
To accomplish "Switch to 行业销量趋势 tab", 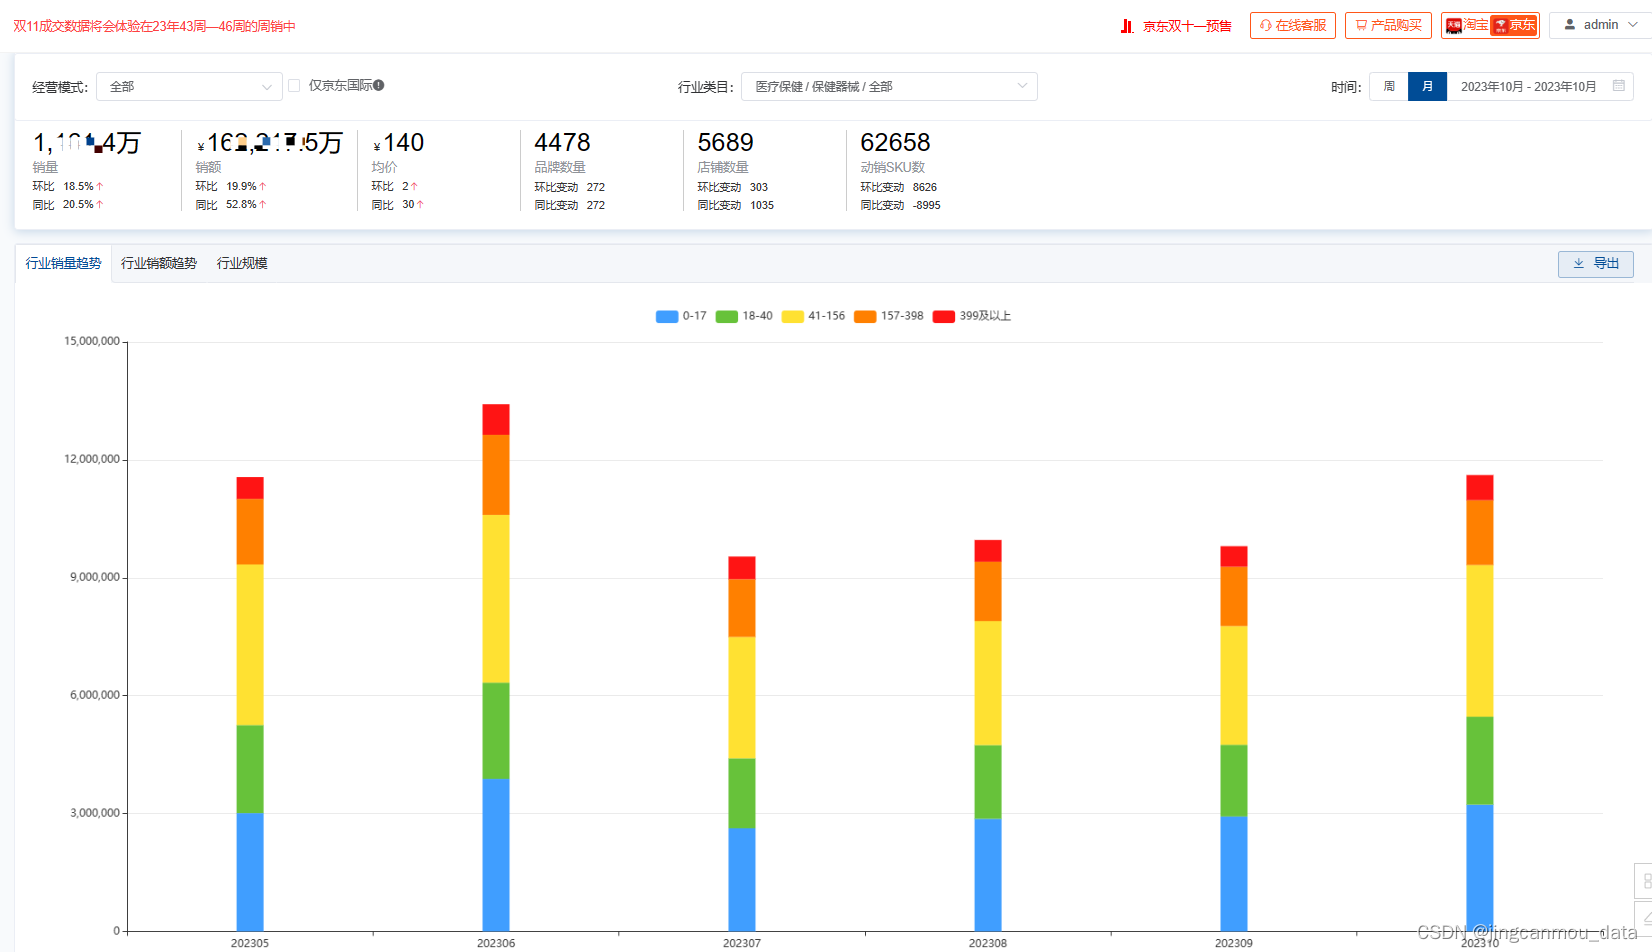I will (63, 263).
